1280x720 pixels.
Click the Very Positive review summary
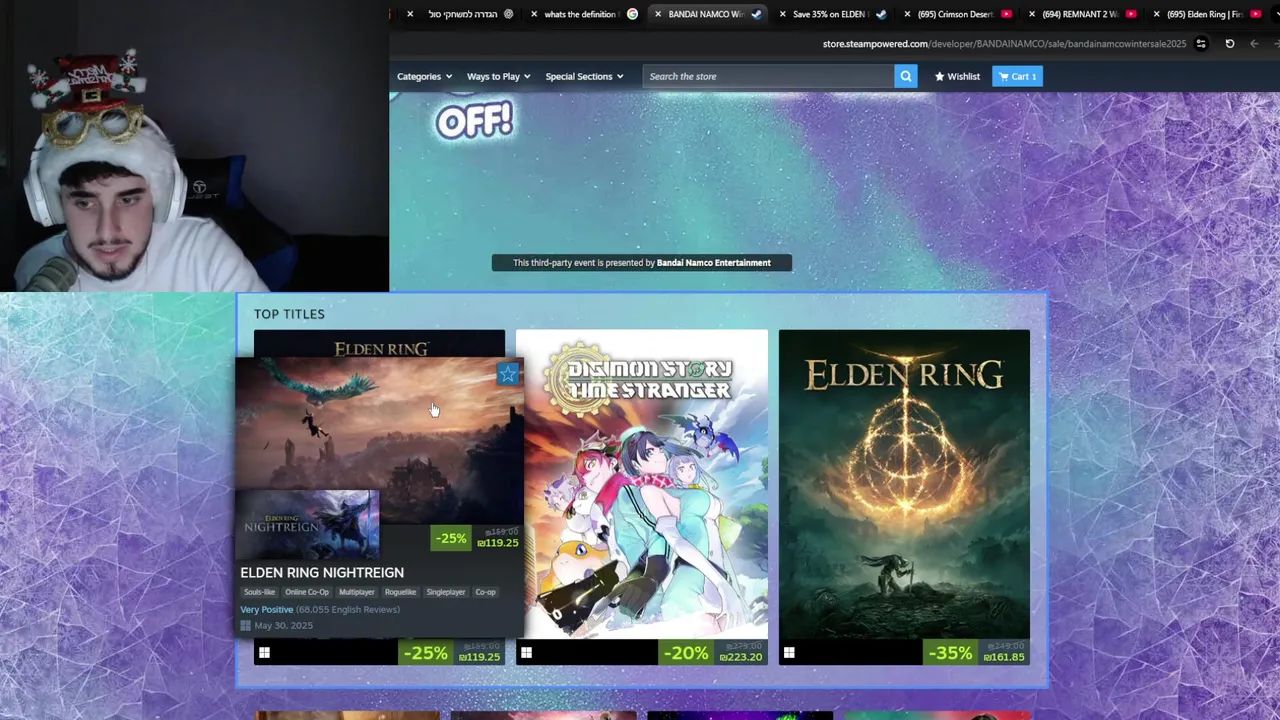267,609
